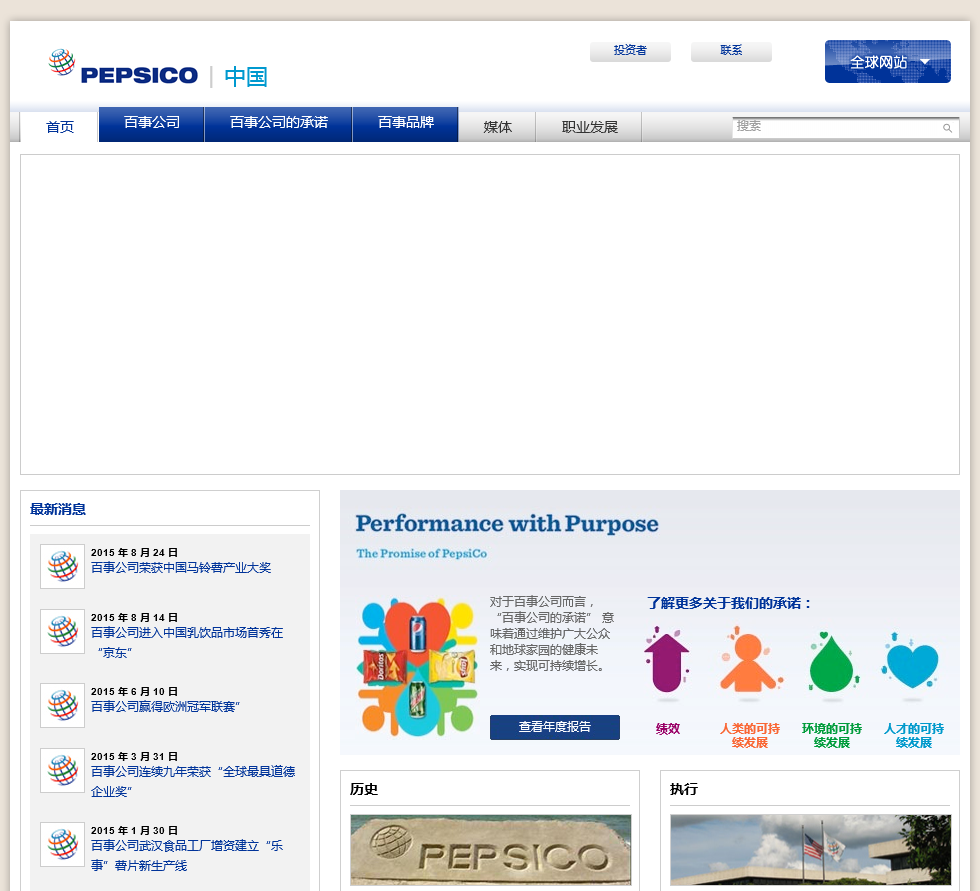Click the date 2015年8月14日
Viewport: 980px width, 891px height.
[x=134, y=617]
